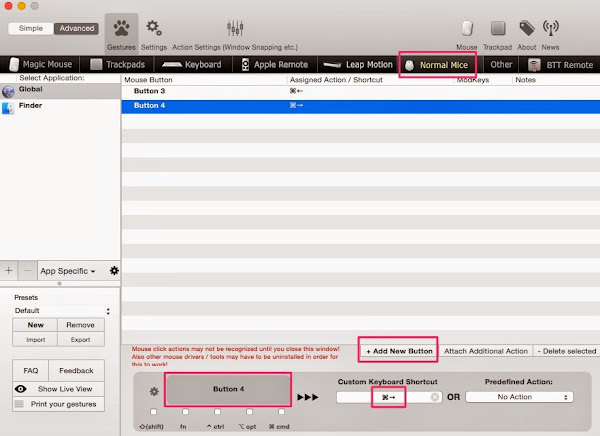Switch to Leap Motion tab
The width and height of the screenshot is (600, 436).
[358, 64]
